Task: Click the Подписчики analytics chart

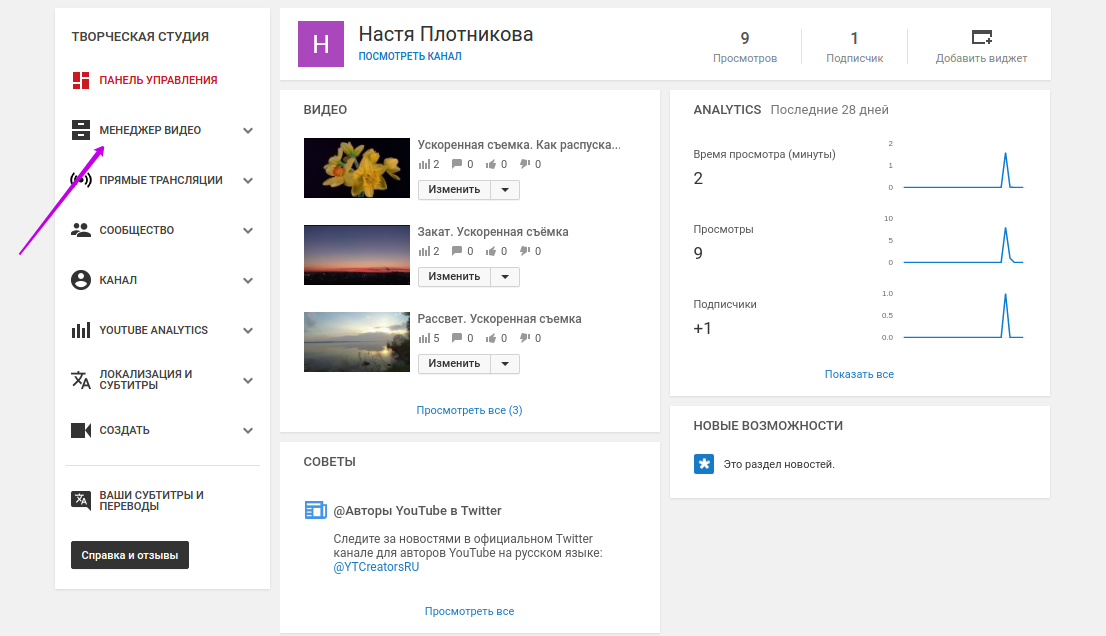Action: (963, 315)
